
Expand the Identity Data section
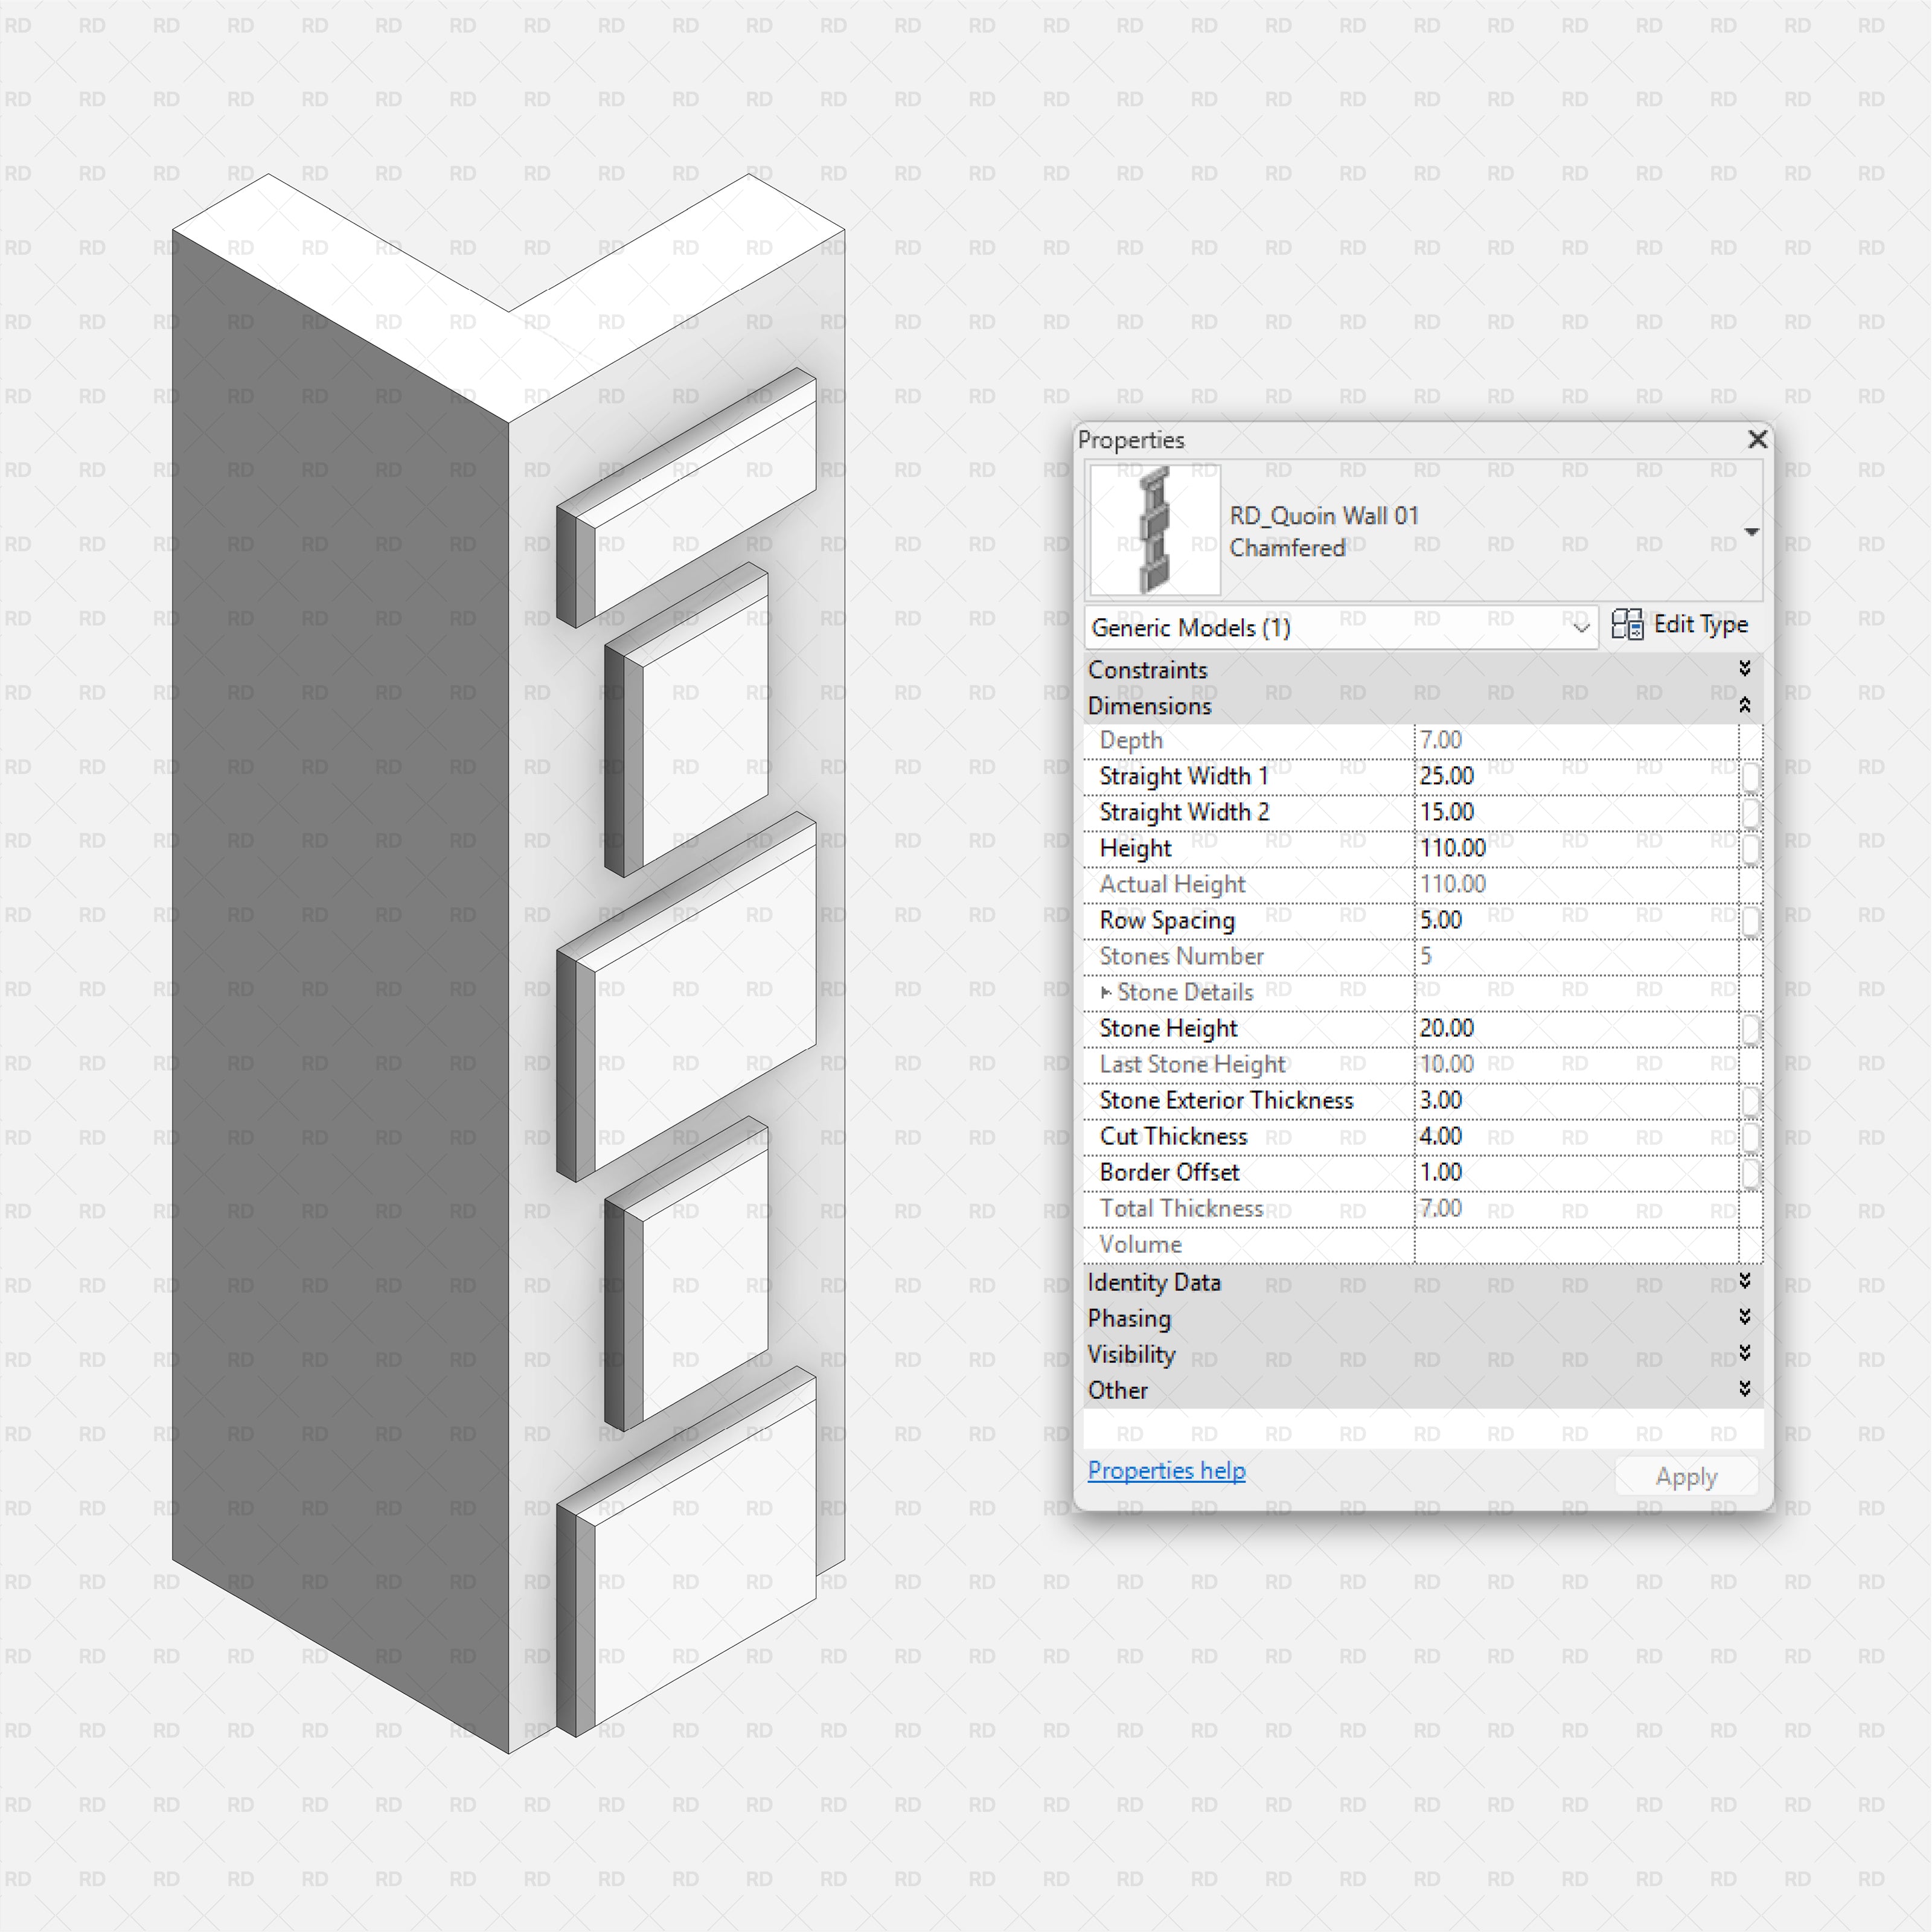click(x=1745, y=1283)
